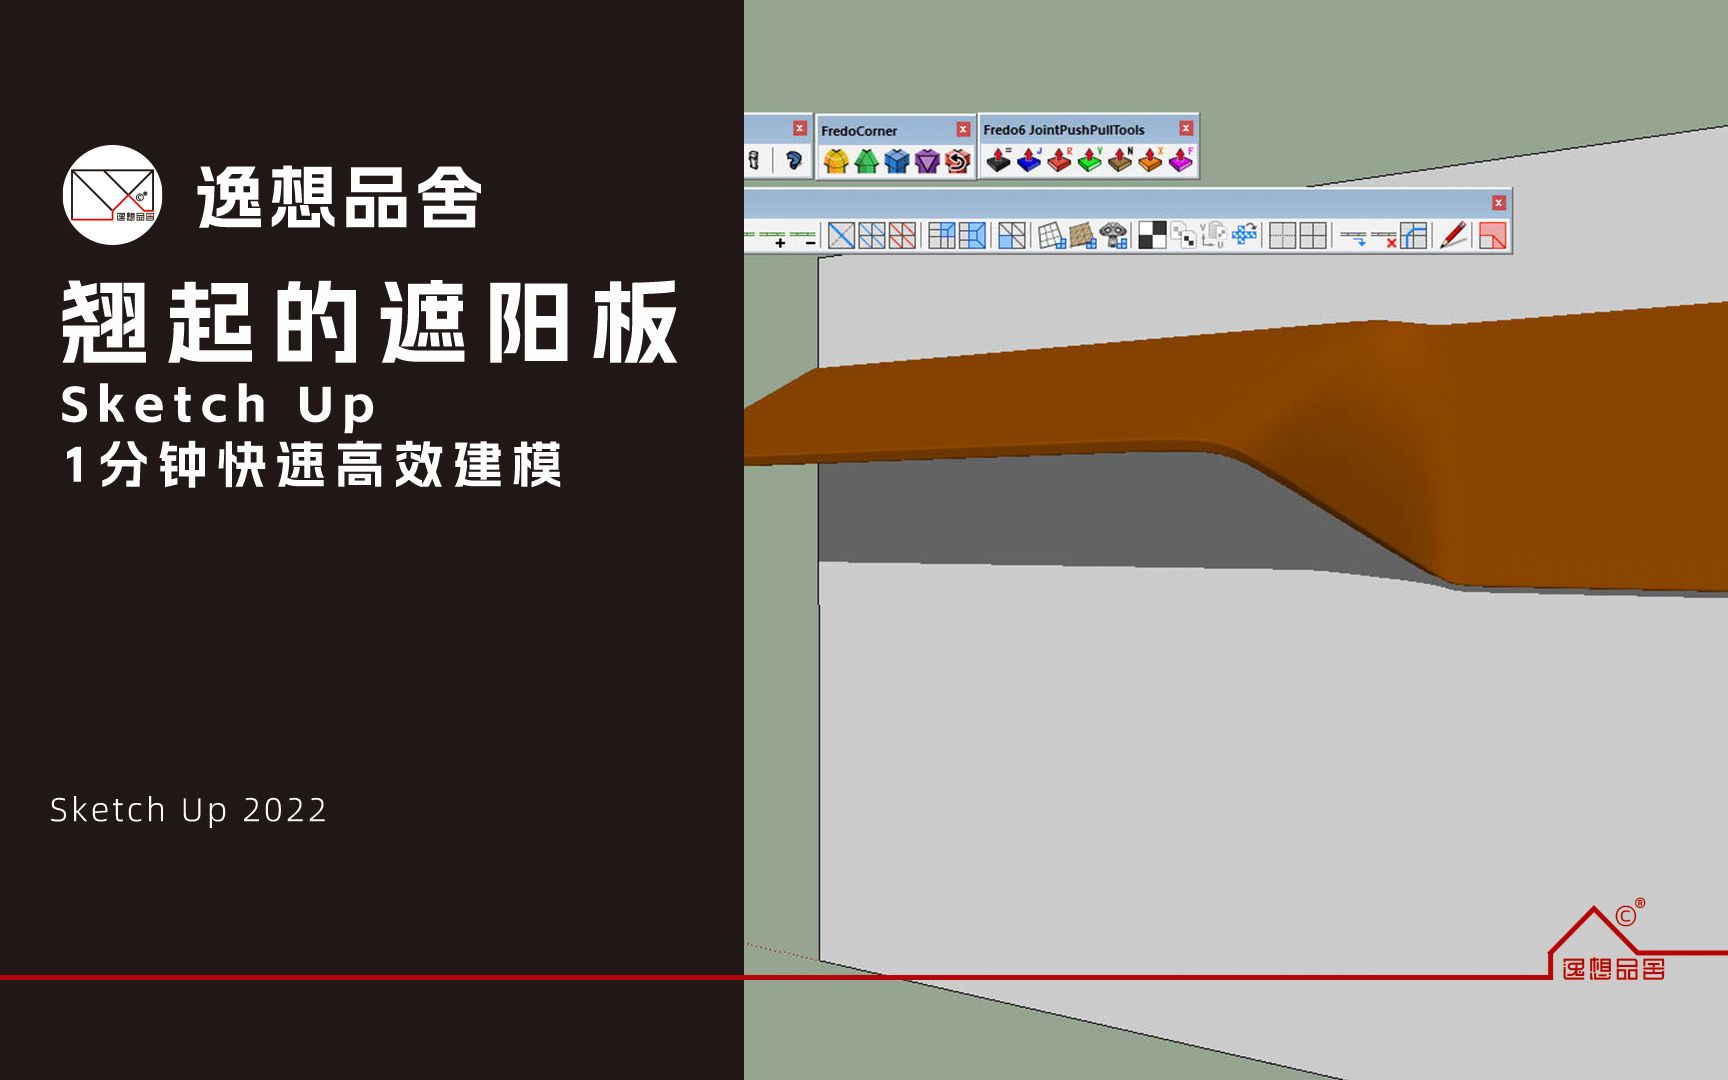Click the paste UV coordinates icon
This screenshot has width=1728, height=1080.
point(1213,235)
